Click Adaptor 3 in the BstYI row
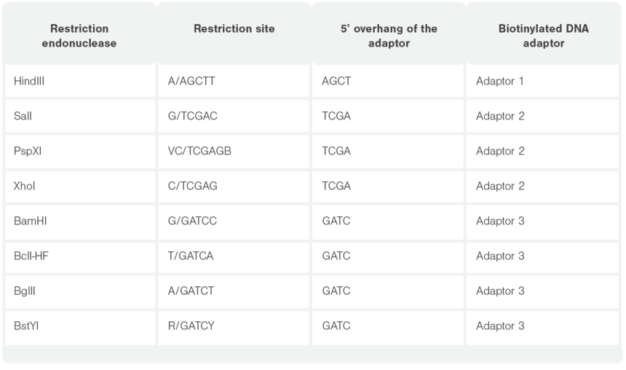The width and height of the screenshot is (626, 370). (x=543, y=326)
